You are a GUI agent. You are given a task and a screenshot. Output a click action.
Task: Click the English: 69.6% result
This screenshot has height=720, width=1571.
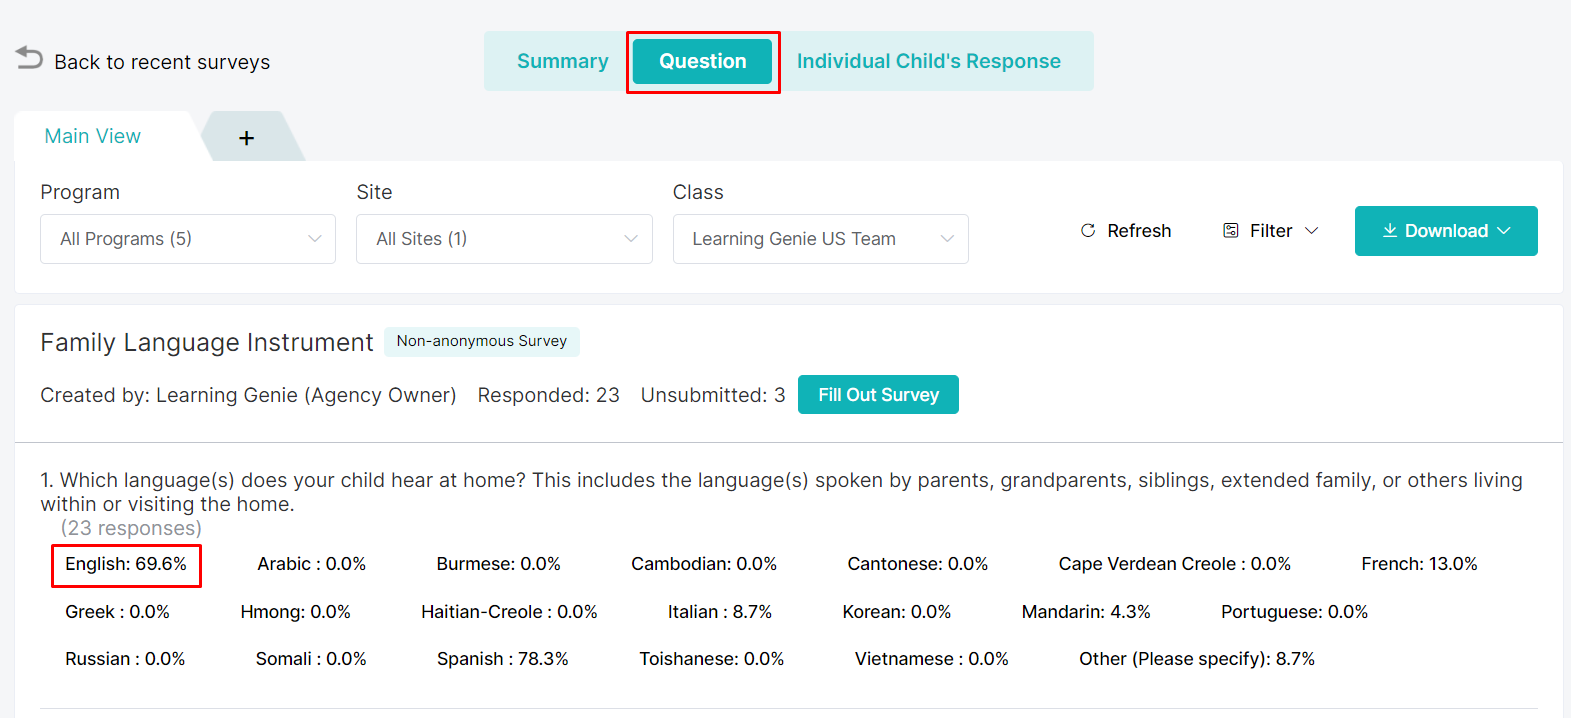126,564
